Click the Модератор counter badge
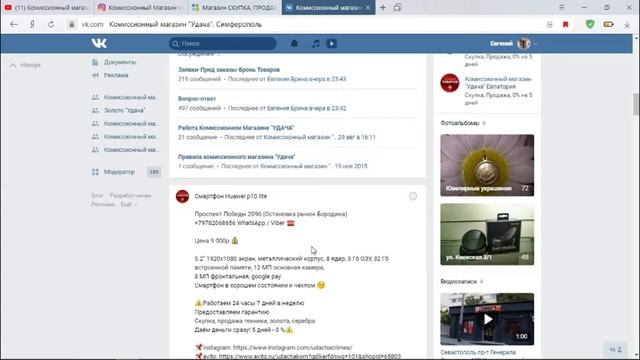The width and height of the screenshot is (640, 360). 154,172
